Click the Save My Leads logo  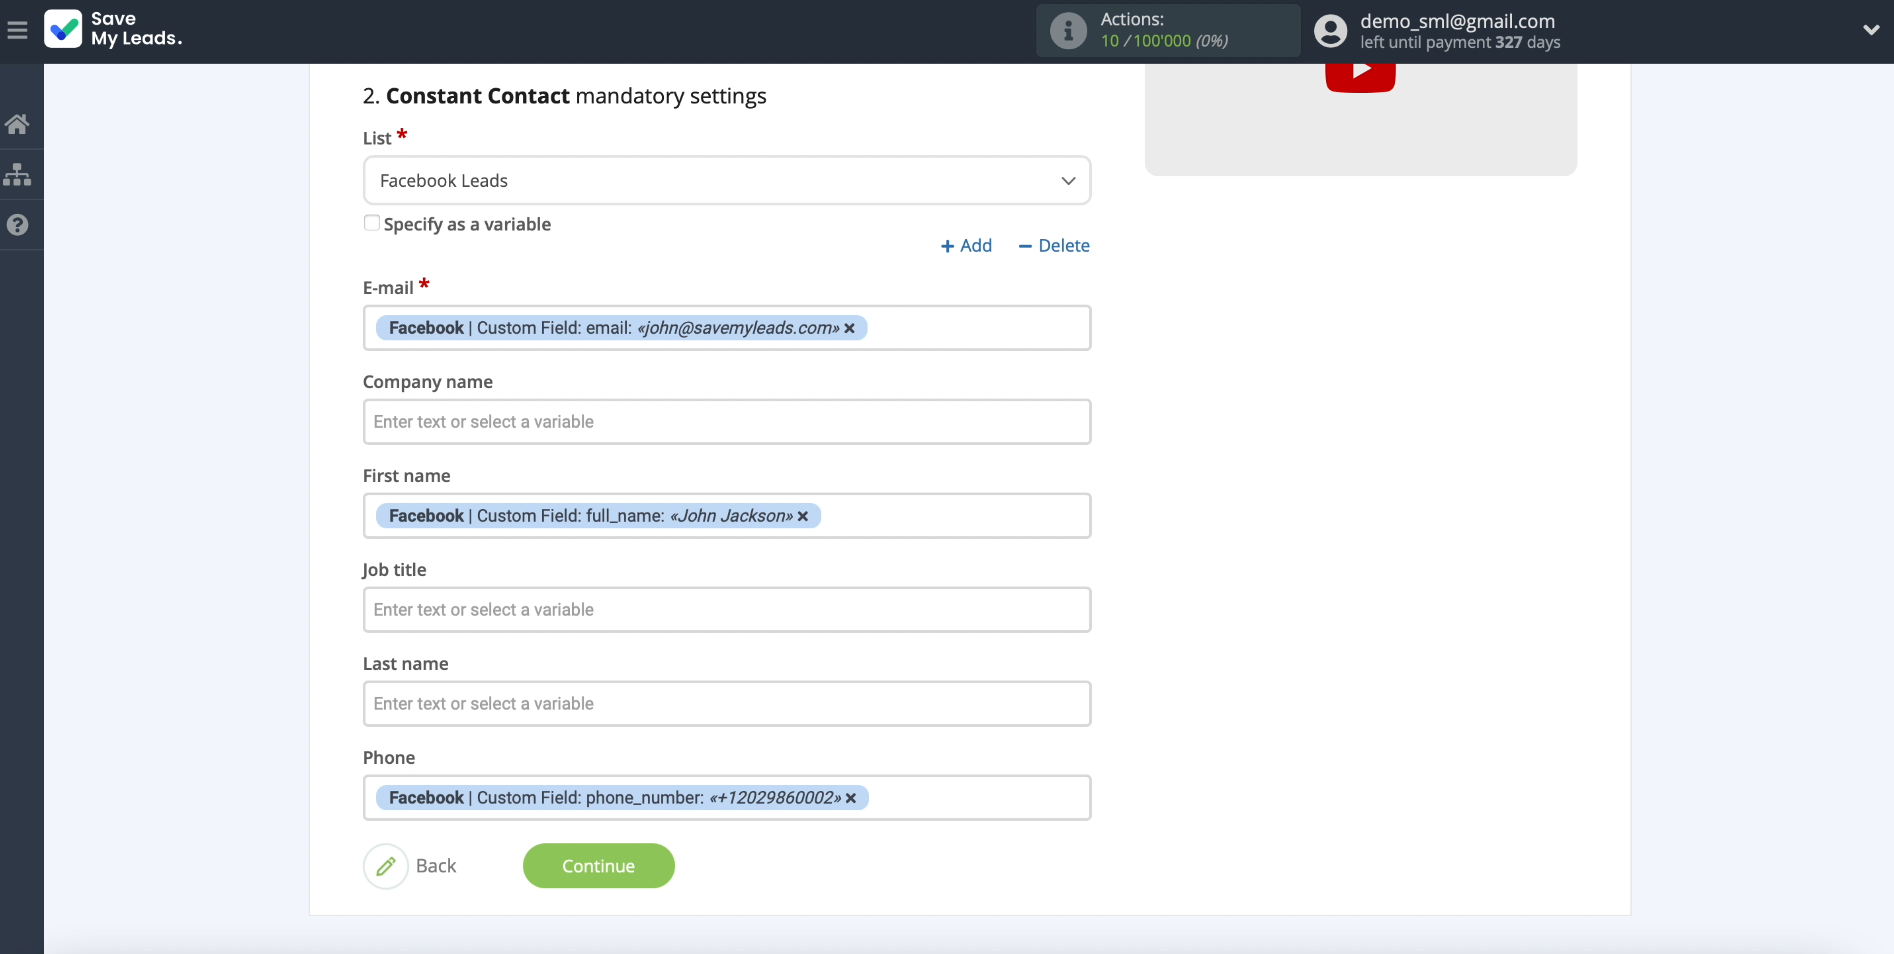pyautogui.click(x=113, y=29)
